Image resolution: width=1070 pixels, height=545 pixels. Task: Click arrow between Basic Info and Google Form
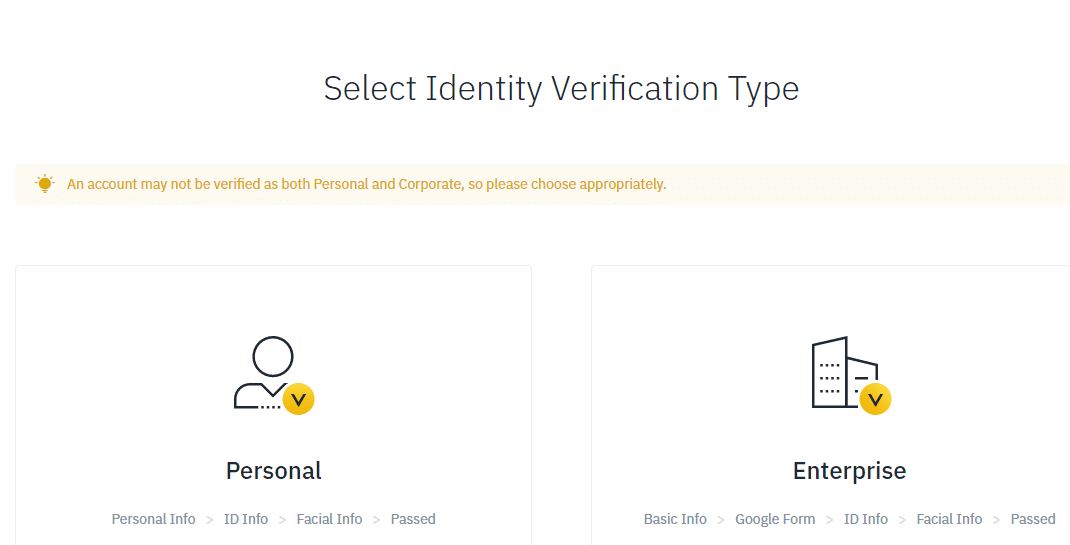pos(721,520)
